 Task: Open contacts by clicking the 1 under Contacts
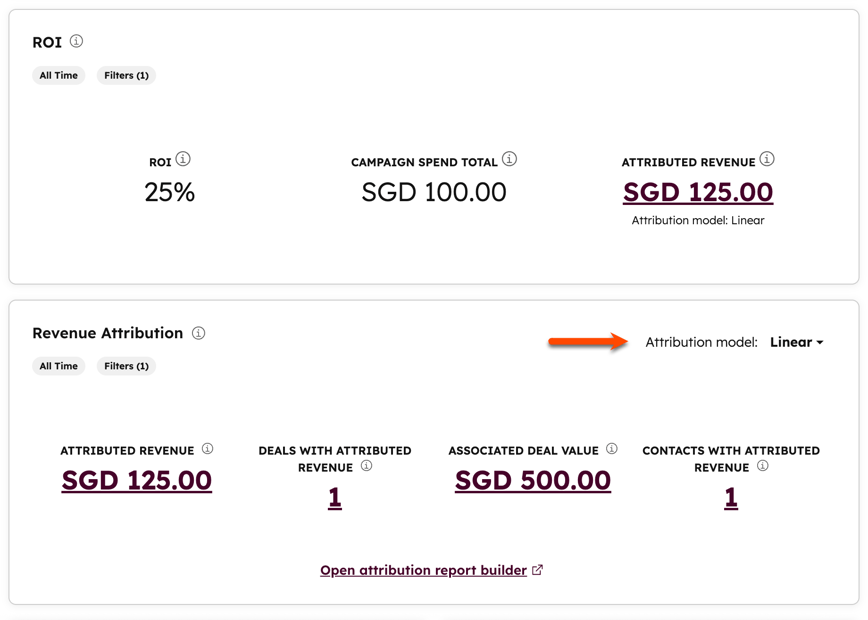pos(730,496)
